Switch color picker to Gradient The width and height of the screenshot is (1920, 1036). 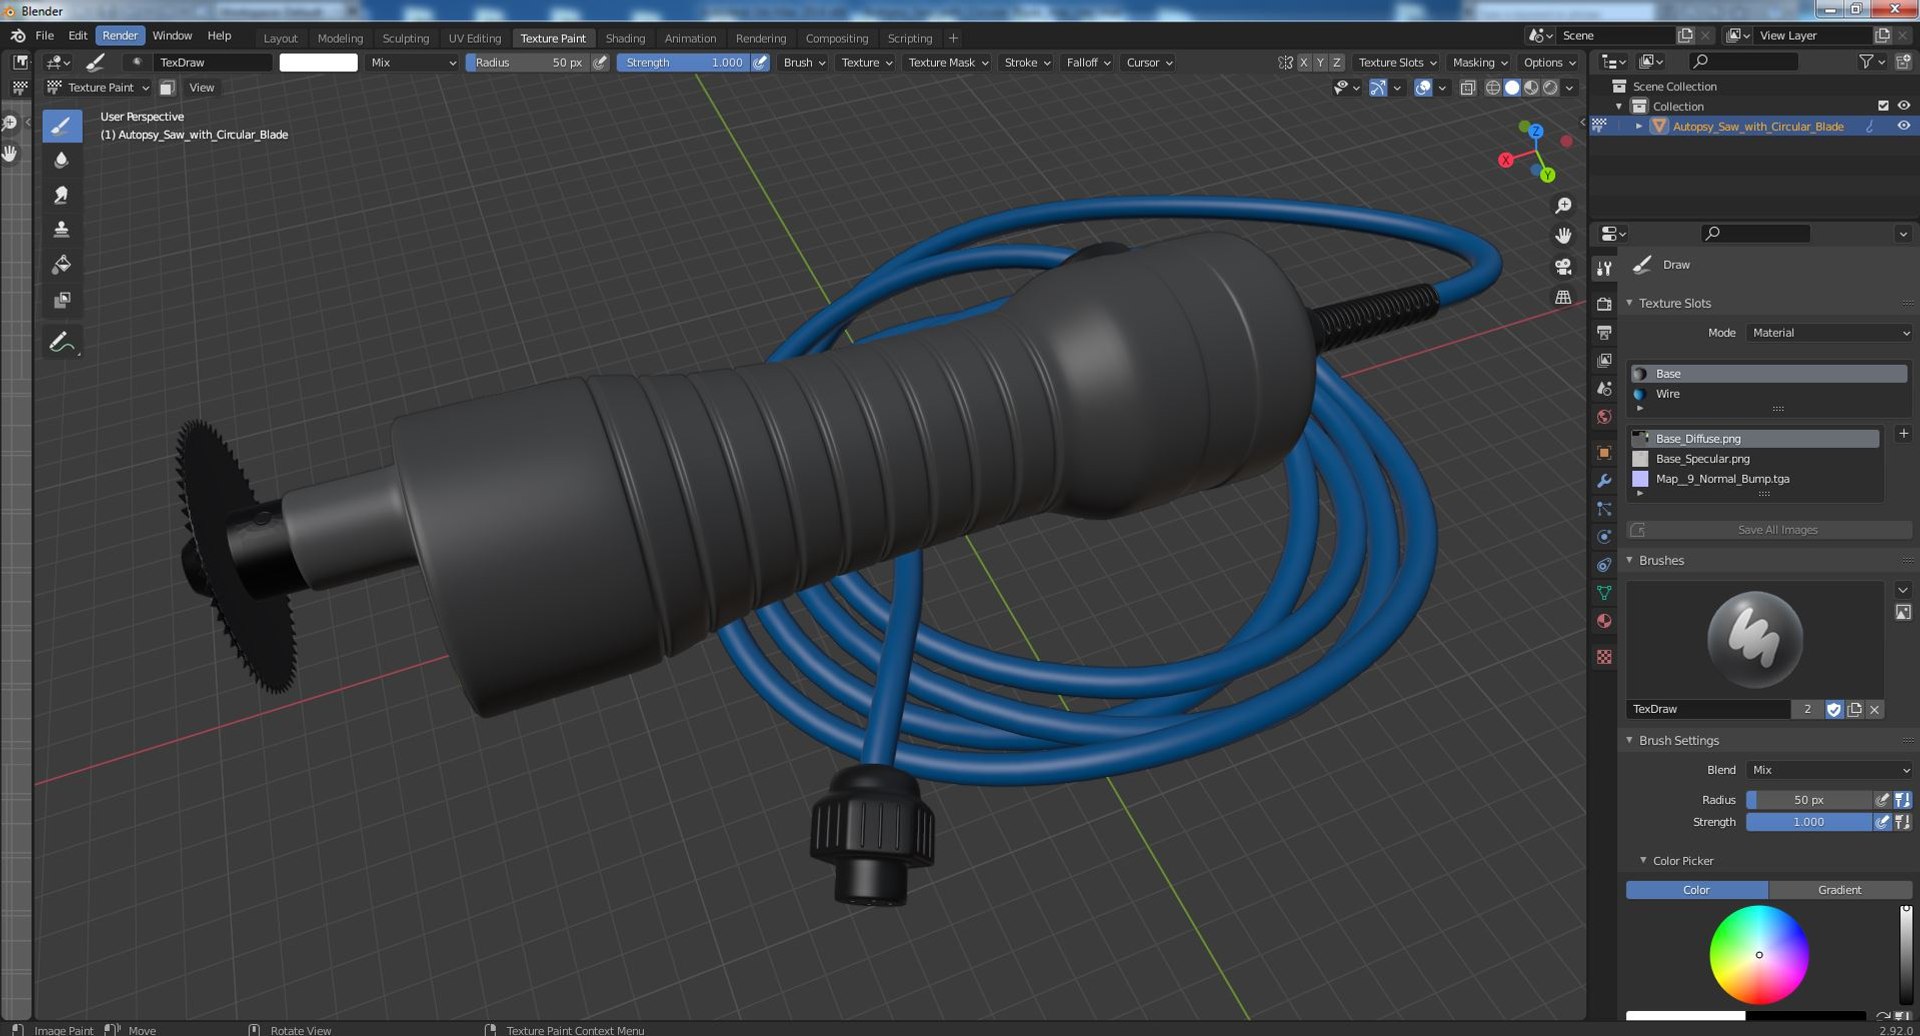click(1840, 890)
